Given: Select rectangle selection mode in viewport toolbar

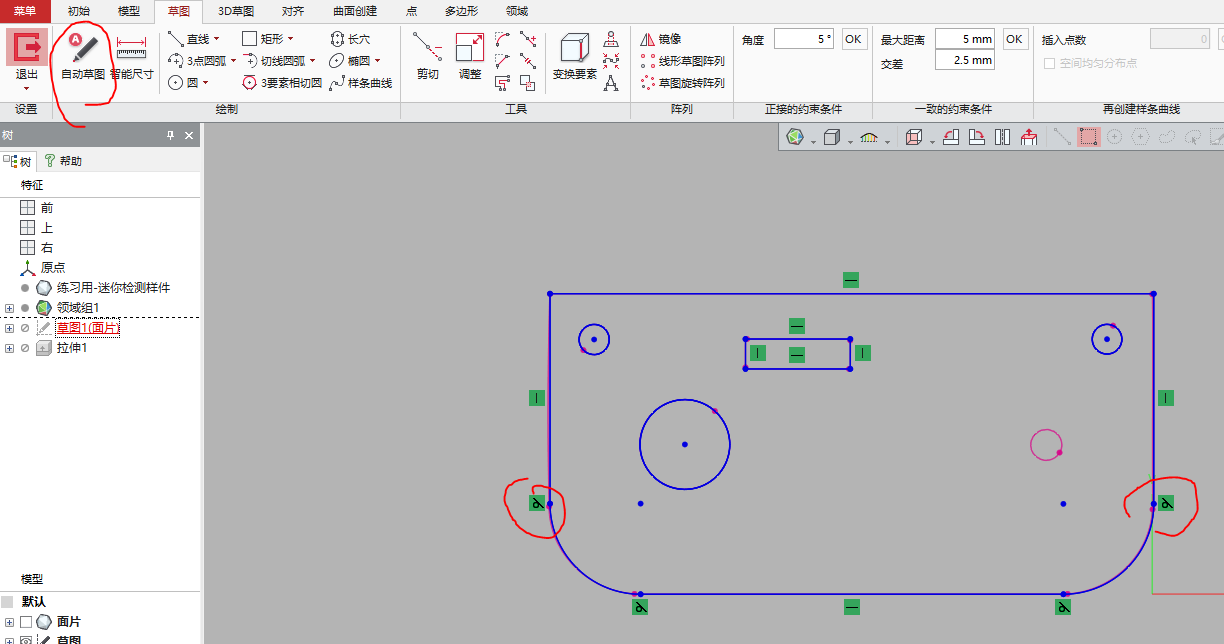Looking at the screenshot, I should tap(1088, 137).
